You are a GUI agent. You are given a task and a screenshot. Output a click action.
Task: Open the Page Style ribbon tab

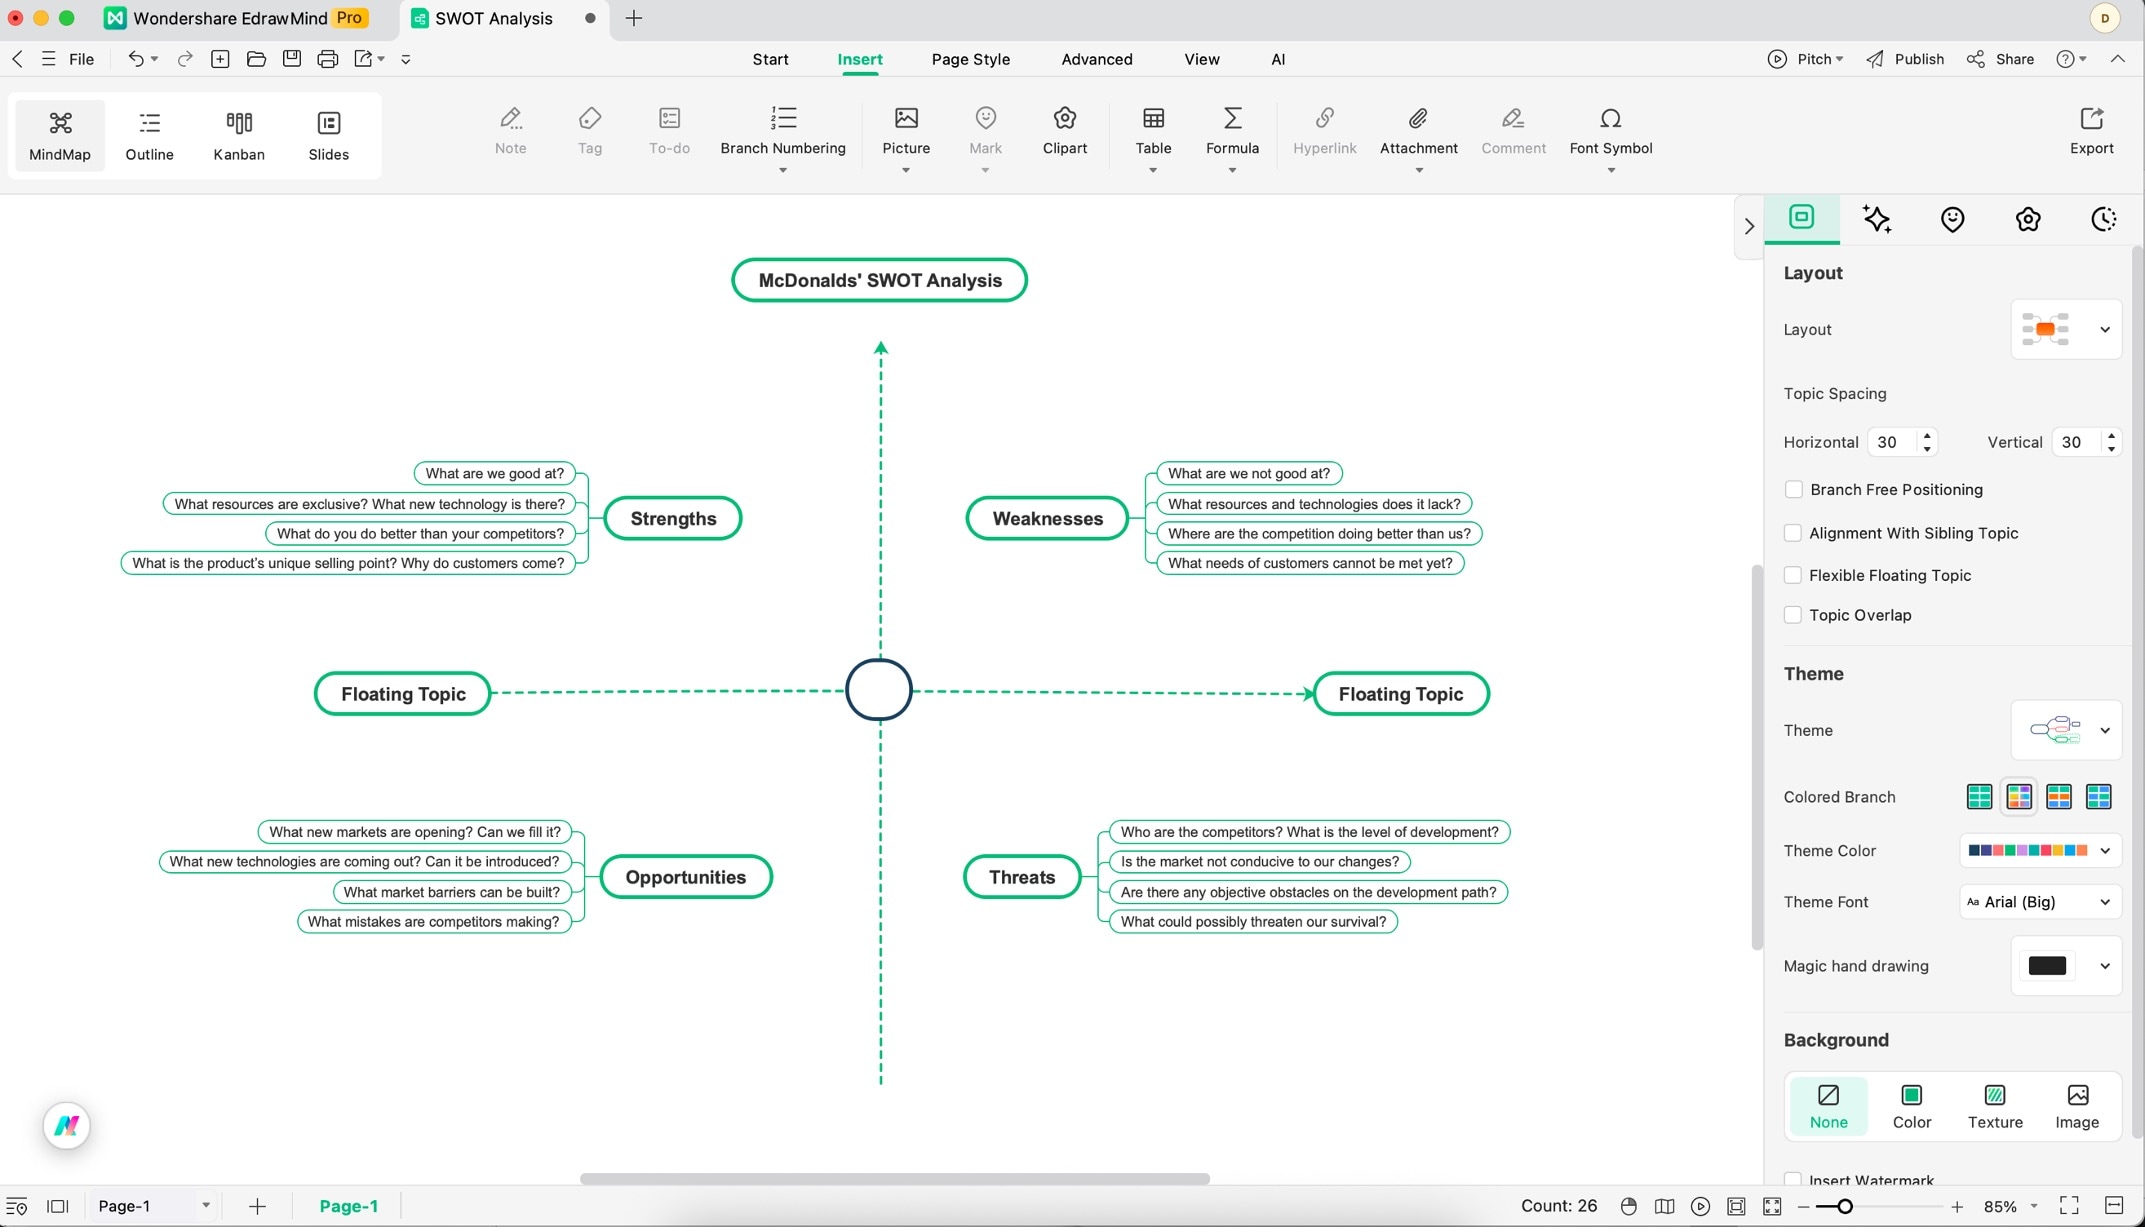click(x=970, y=59)
